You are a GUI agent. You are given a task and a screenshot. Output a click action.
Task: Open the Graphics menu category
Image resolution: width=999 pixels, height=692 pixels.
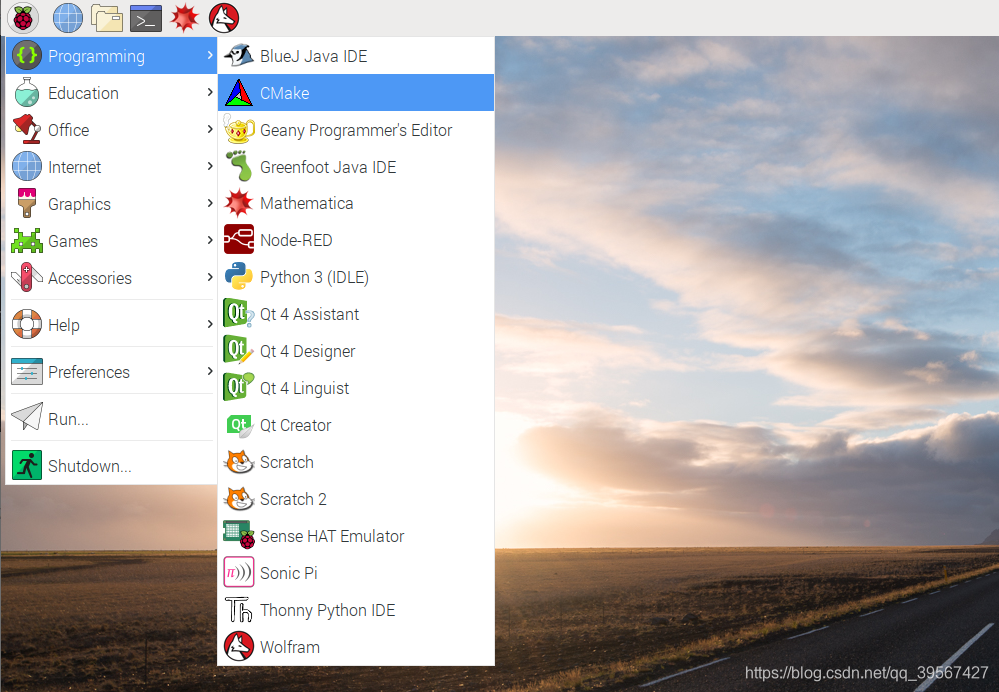[x=111, y=203]
